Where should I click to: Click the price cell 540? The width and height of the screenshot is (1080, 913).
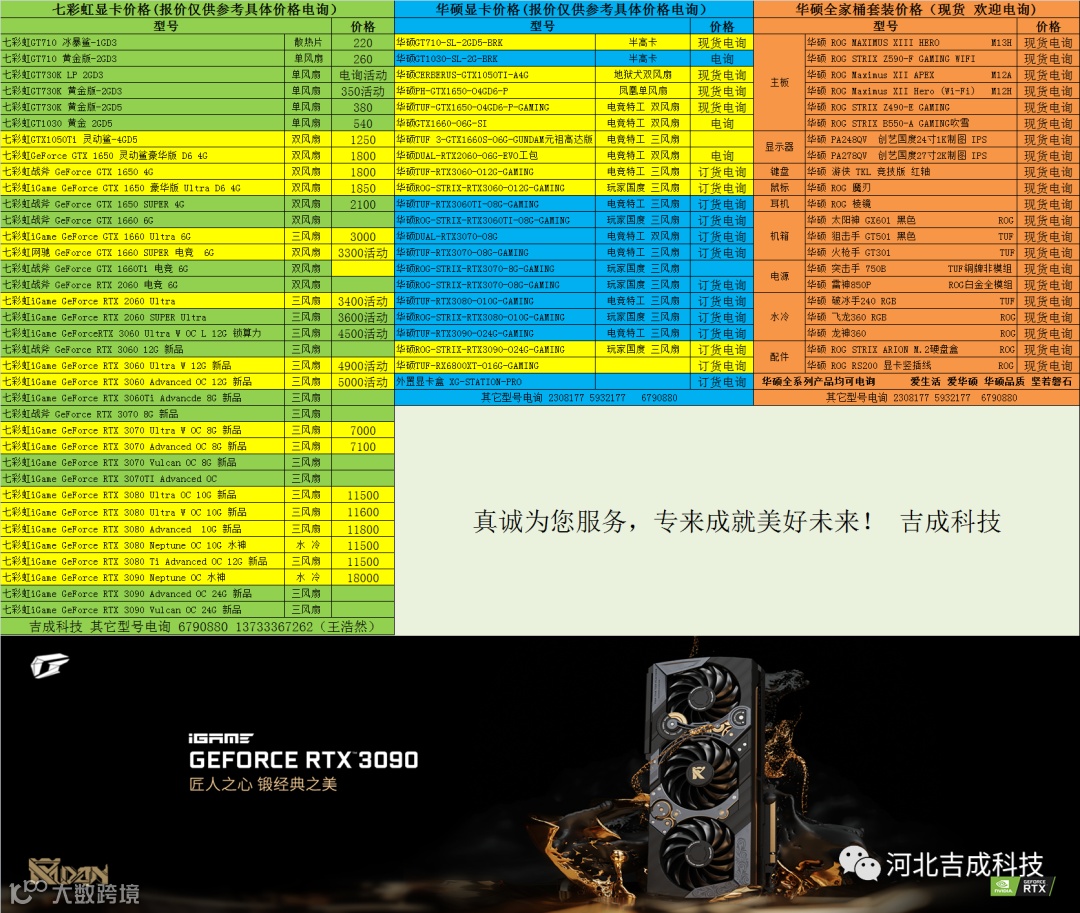pyautogui.click(x=363, y=124)
